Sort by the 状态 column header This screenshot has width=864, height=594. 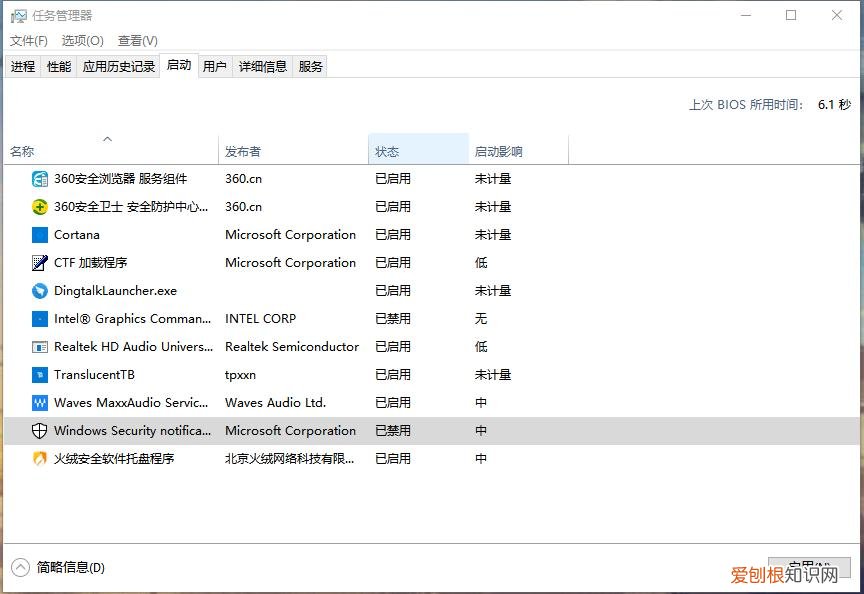(418, 149)
